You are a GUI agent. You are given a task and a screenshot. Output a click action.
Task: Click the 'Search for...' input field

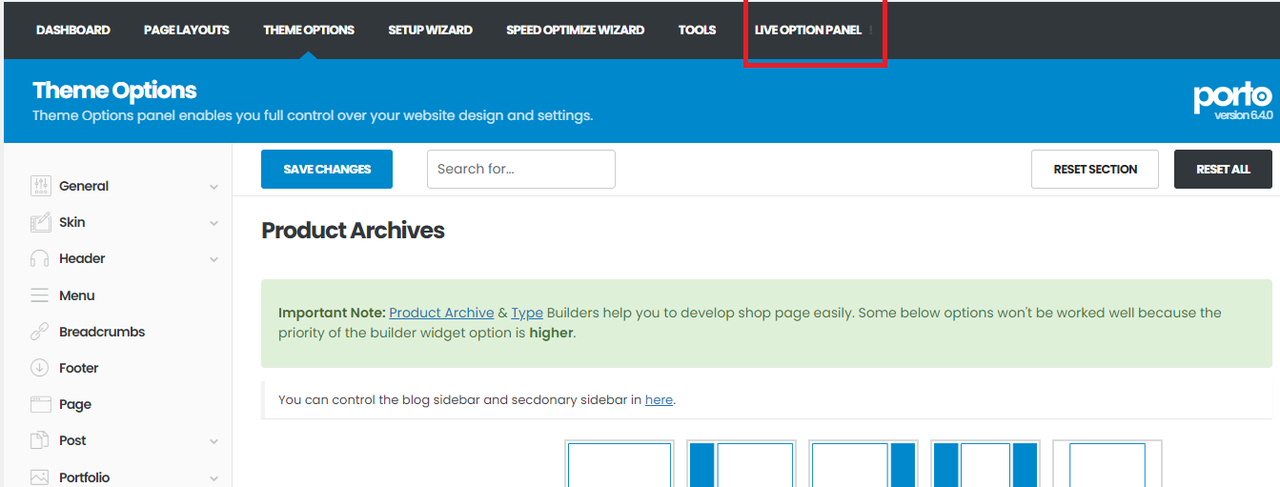[x=521, y=169]
